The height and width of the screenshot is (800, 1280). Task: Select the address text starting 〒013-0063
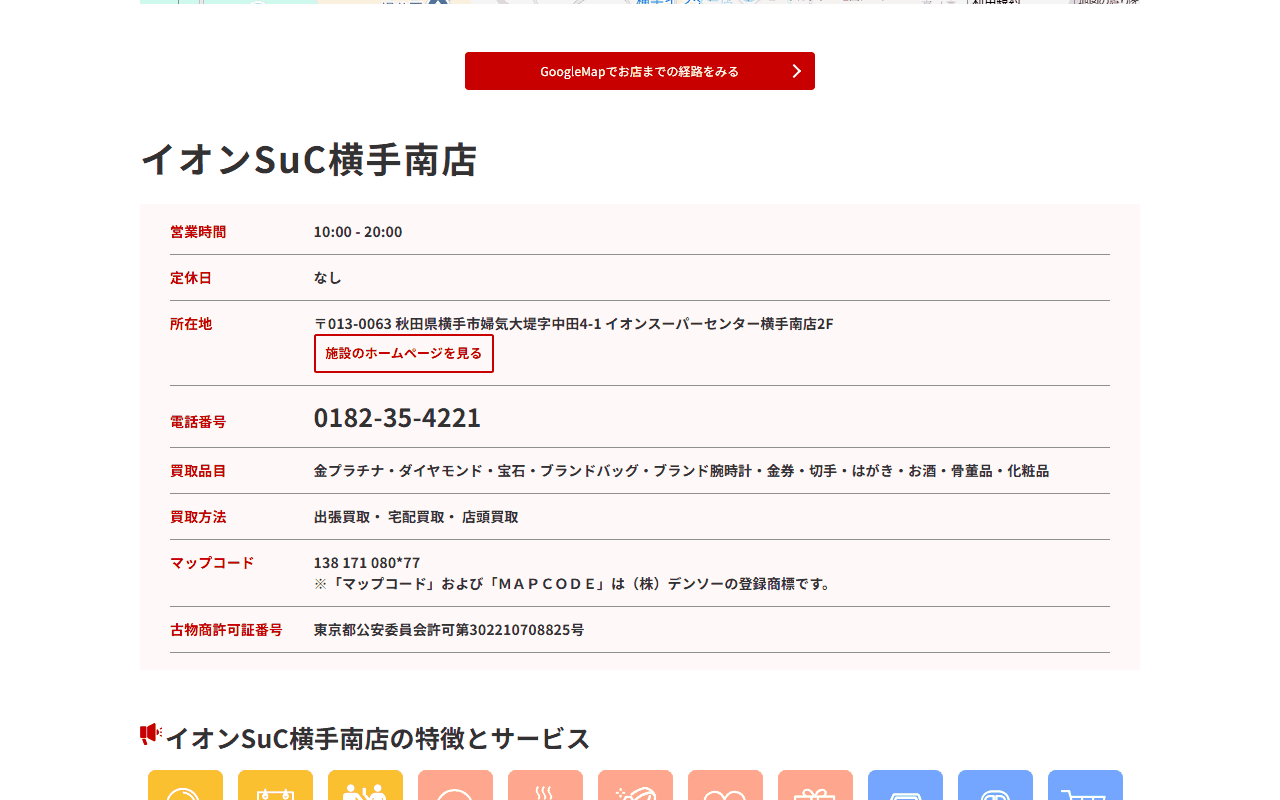click(574, 324)
